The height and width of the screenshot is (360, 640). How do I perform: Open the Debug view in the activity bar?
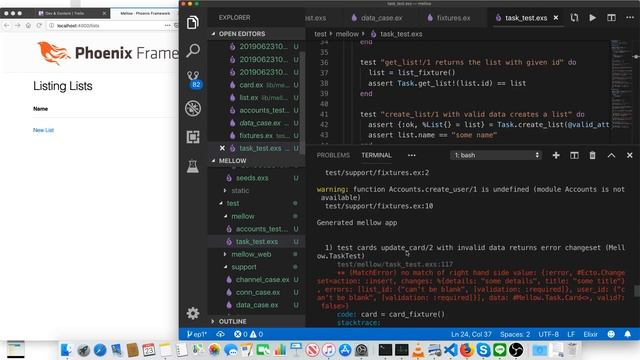(x=193, y=108)
